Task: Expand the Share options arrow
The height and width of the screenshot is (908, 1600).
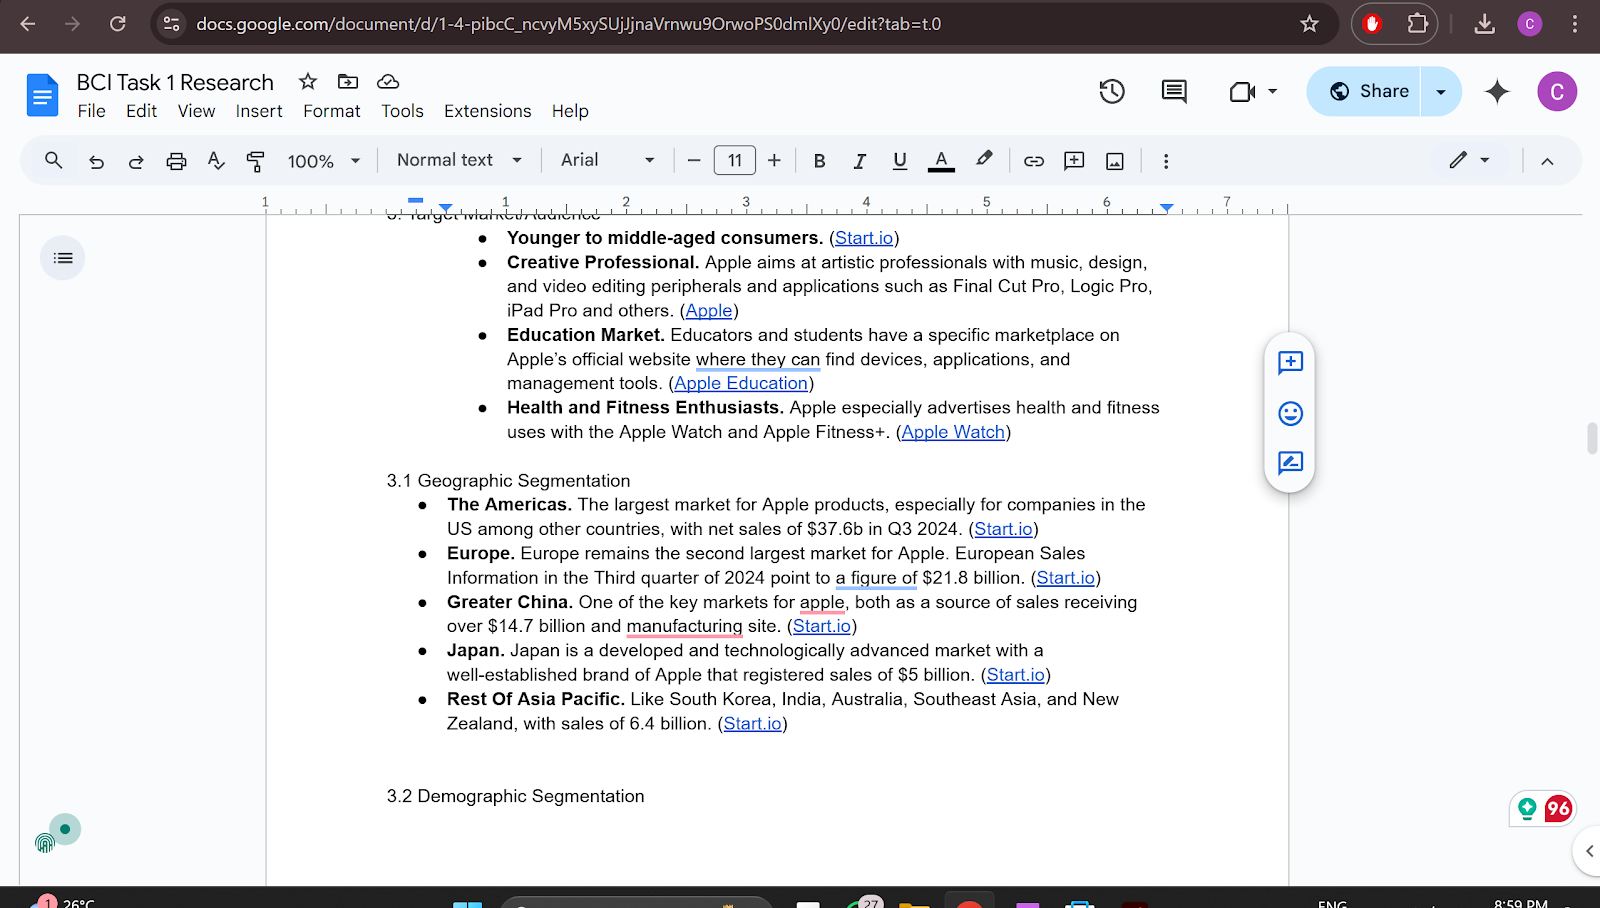Action: 1441,91
